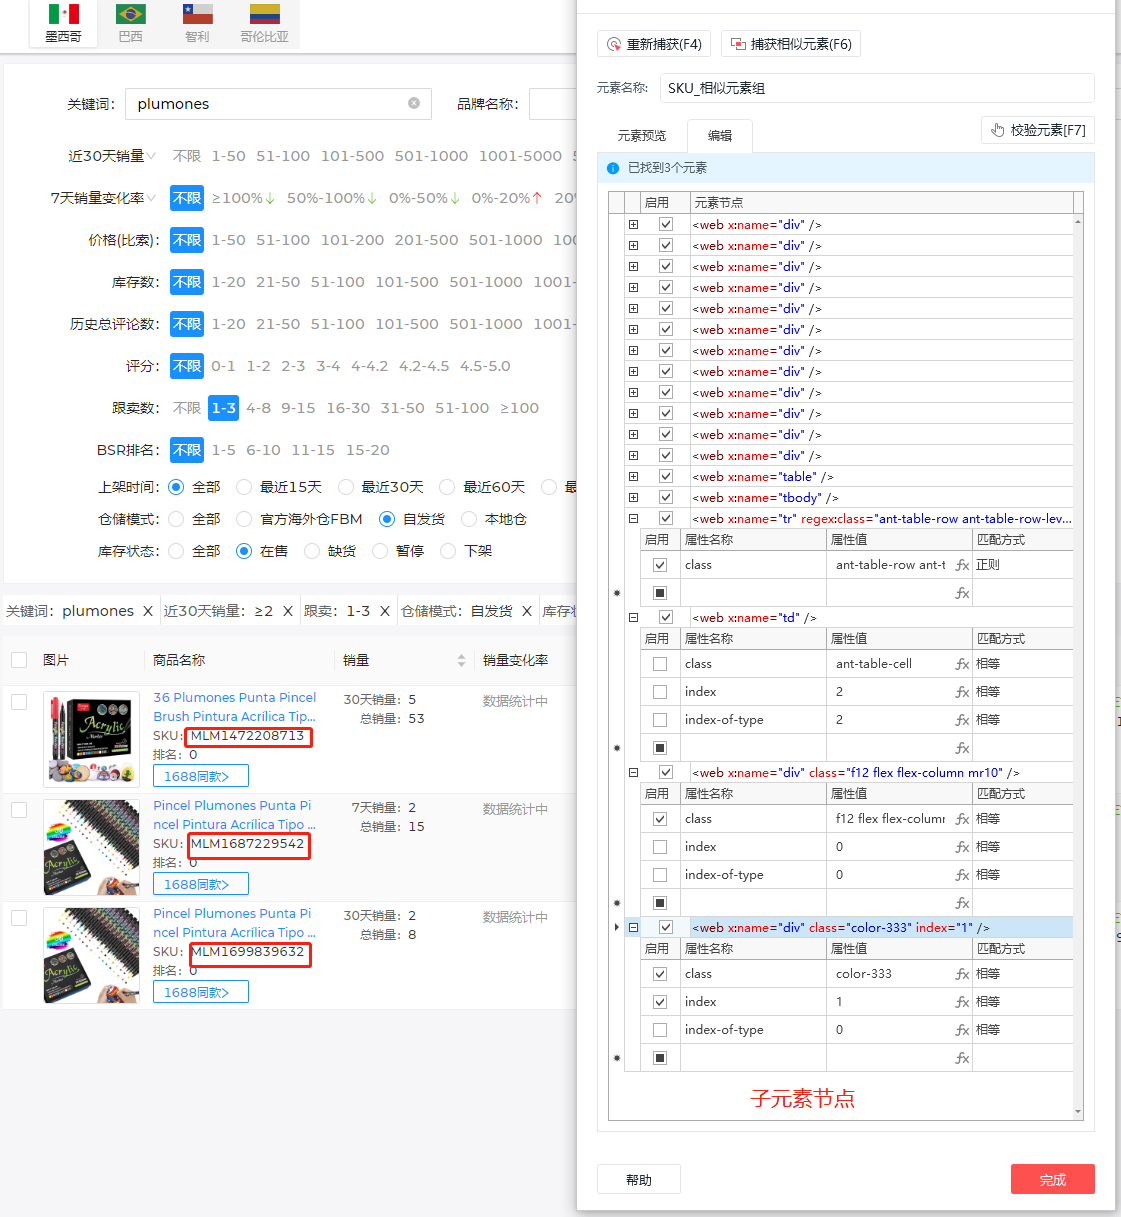Select 跟卖数 不限 option
This screenshot has width=1121, height=1217.
click(187, 408)
